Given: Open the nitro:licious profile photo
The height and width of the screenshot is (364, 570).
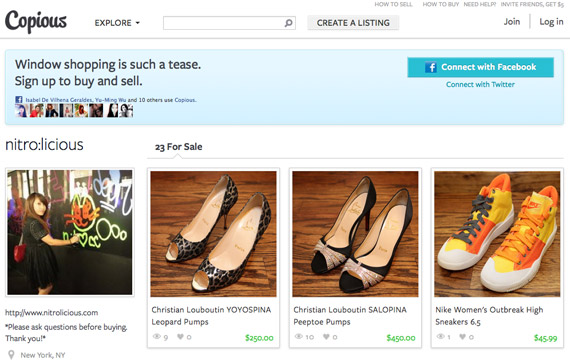Looking at the screenshot, I should pyautogui.click(x=70, y=232).
